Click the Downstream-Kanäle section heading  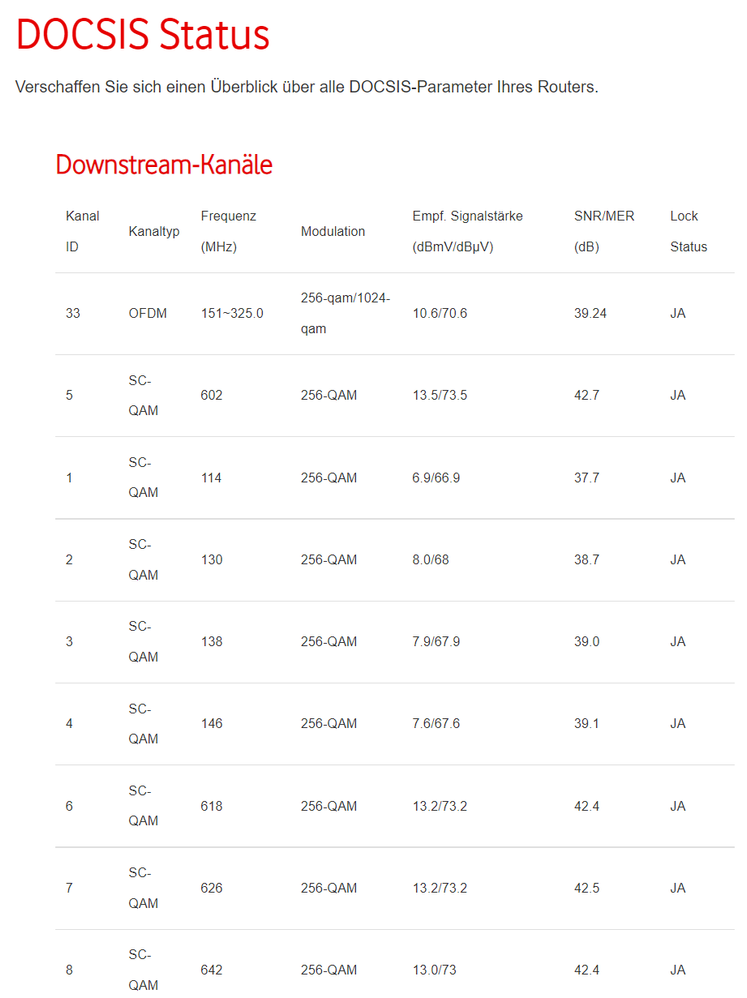coord(164,164)
